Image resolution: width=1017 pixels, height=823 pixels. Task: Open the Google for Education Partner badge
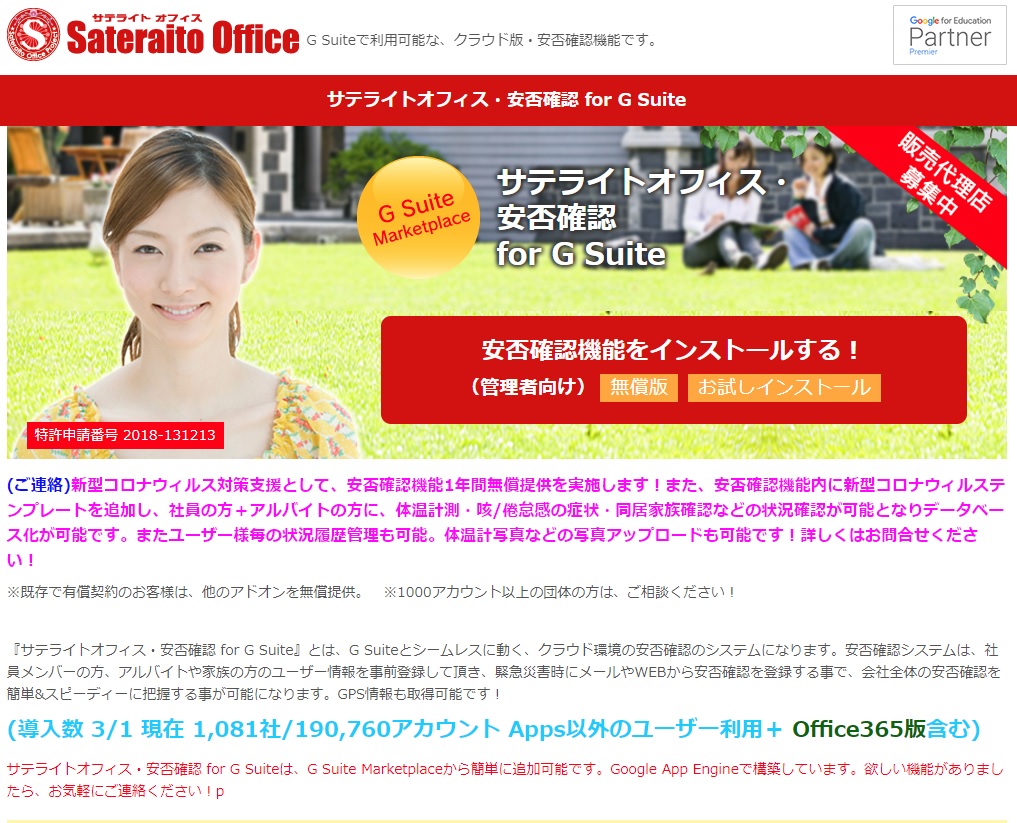click(x=950, y=35)
